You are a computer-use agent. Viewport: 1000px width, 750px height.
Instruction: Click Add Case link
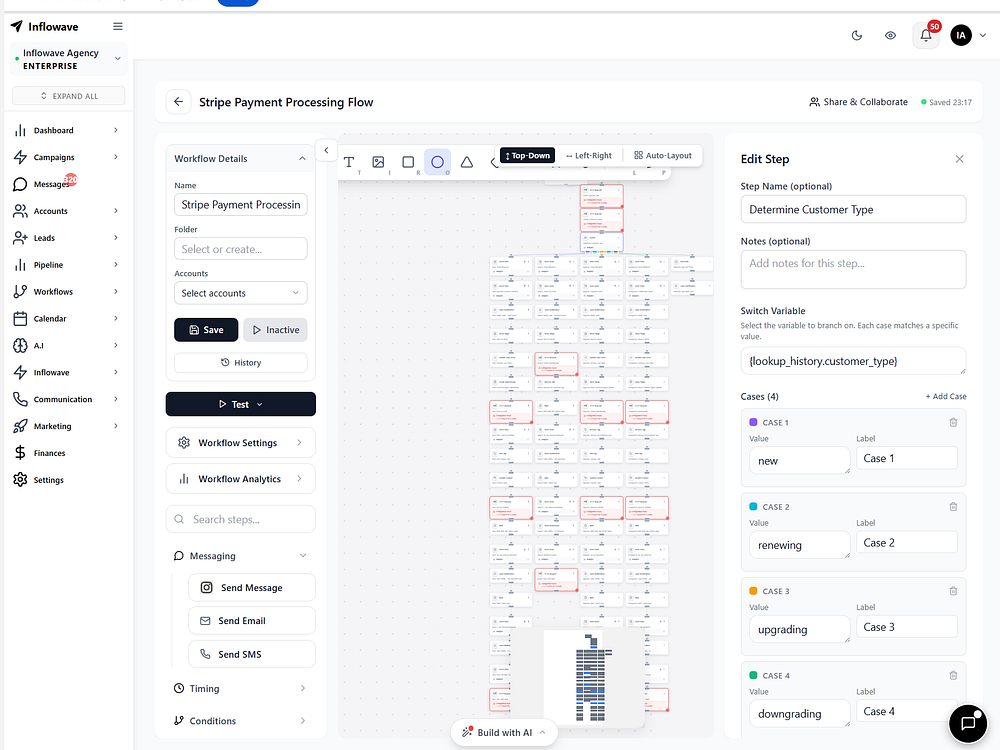click(x=946, y=397)
